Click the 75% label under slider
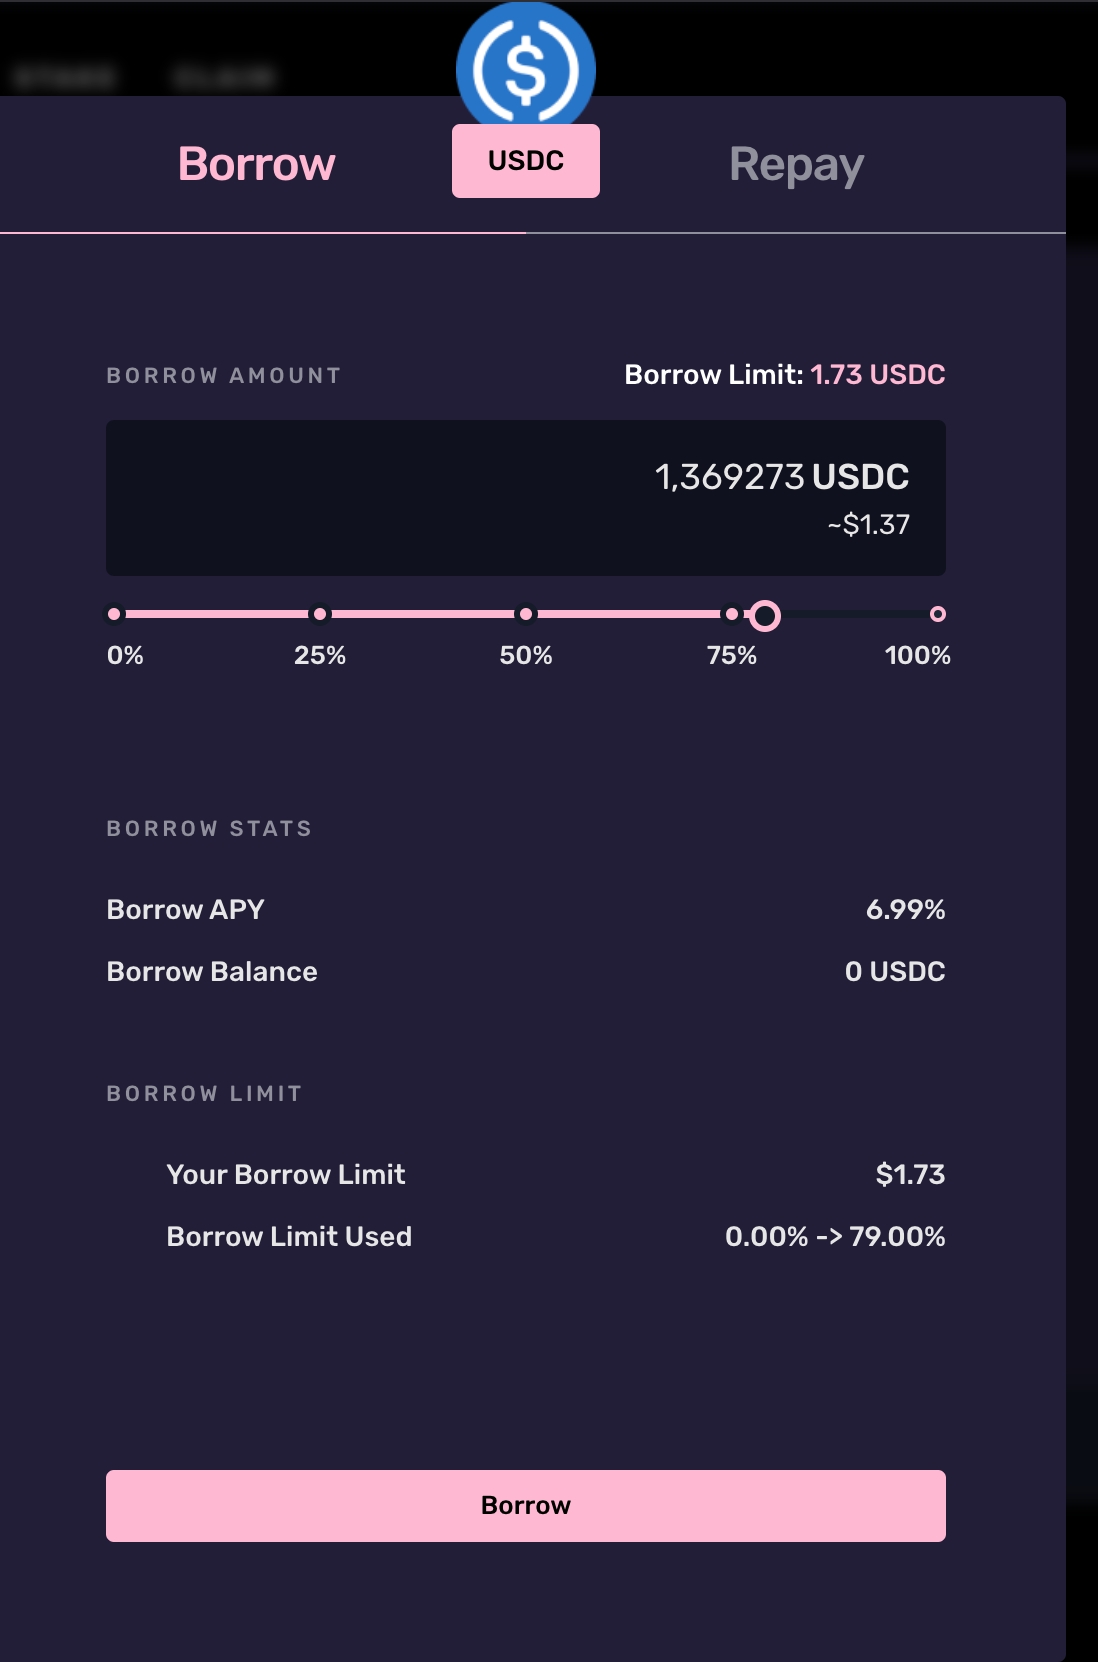The image size is (1098, 1662). [732, 656]
